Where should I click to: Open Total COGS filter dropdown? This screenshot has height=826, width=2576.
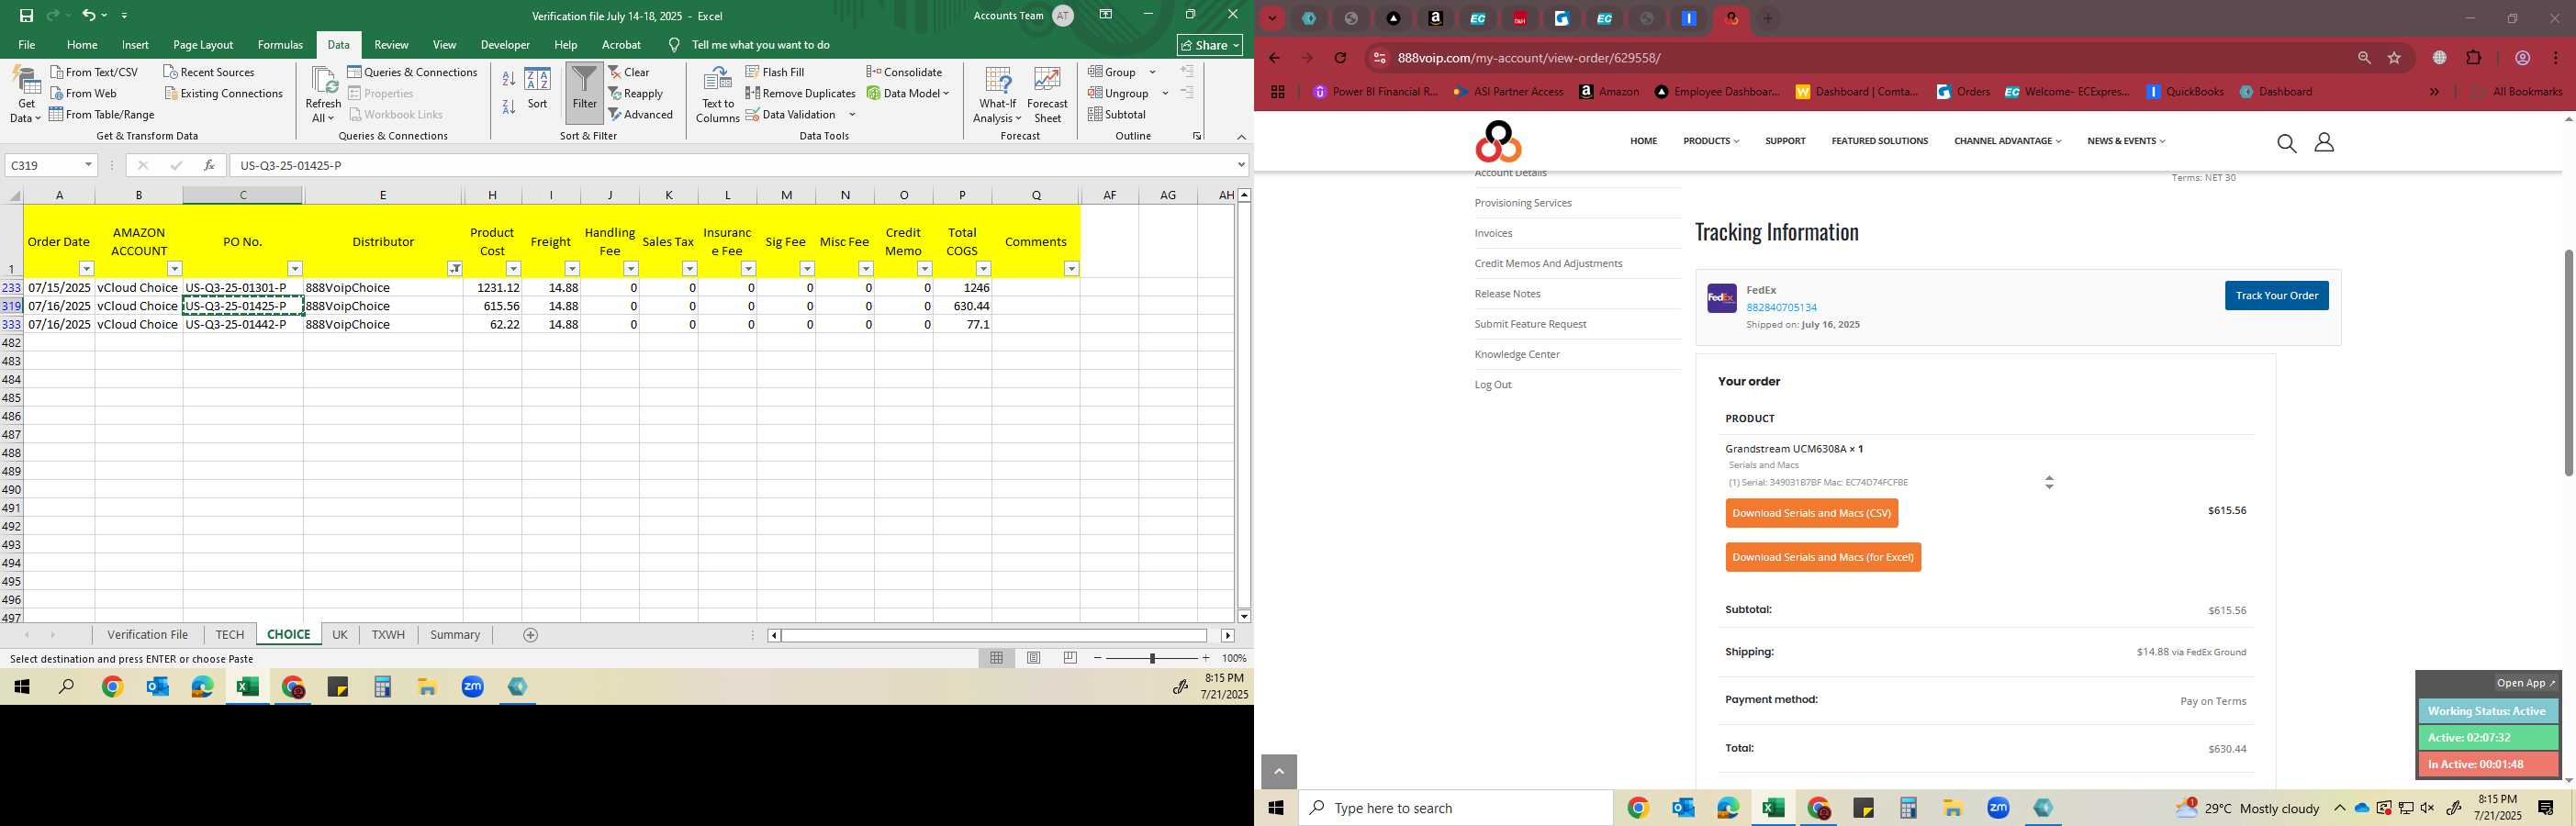983,269
